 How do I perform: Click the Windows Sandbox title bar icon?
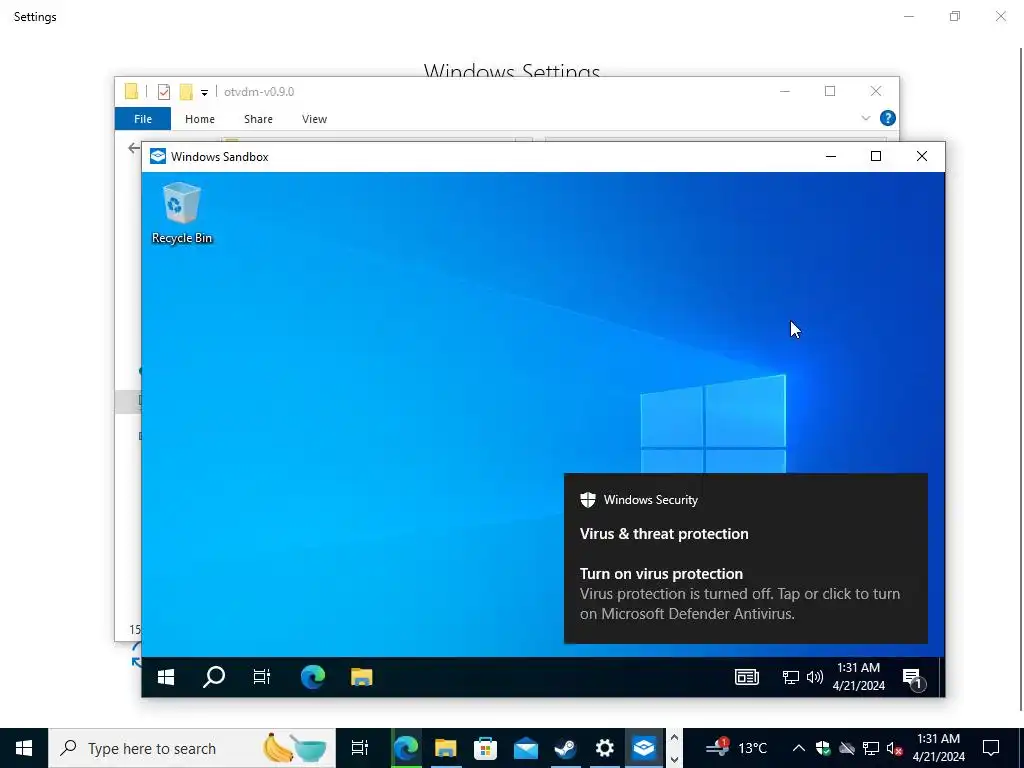click(x=157, y=156)
